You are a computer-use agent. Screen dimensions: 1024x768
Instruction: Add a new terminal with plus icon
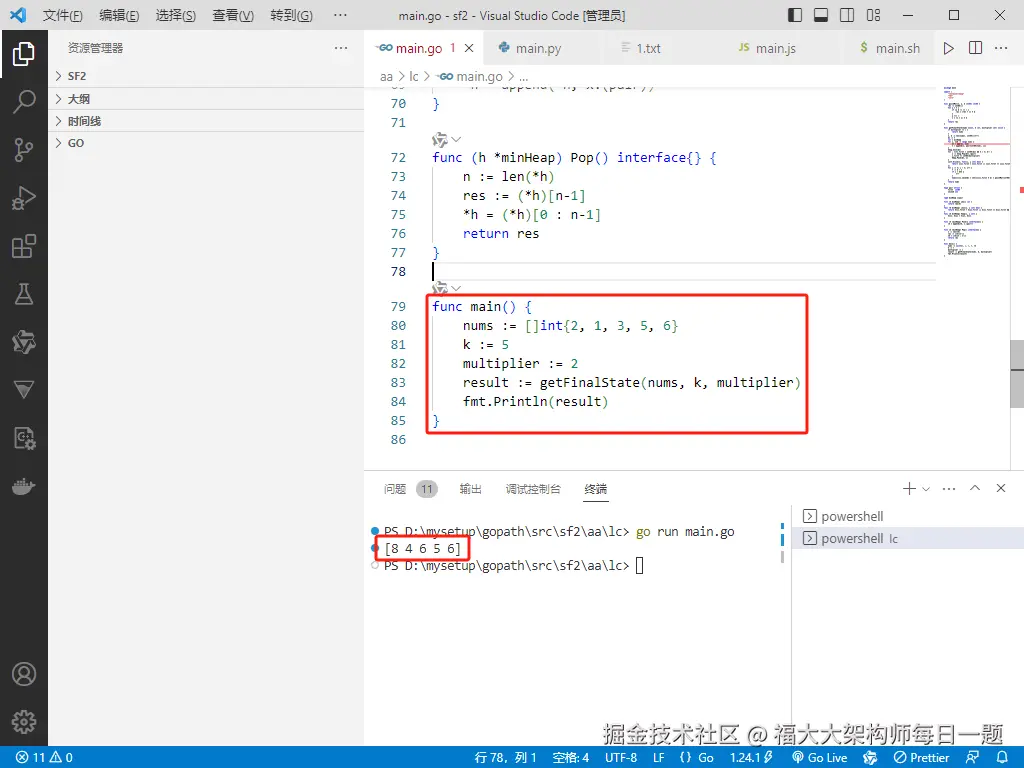coord(909,488)
